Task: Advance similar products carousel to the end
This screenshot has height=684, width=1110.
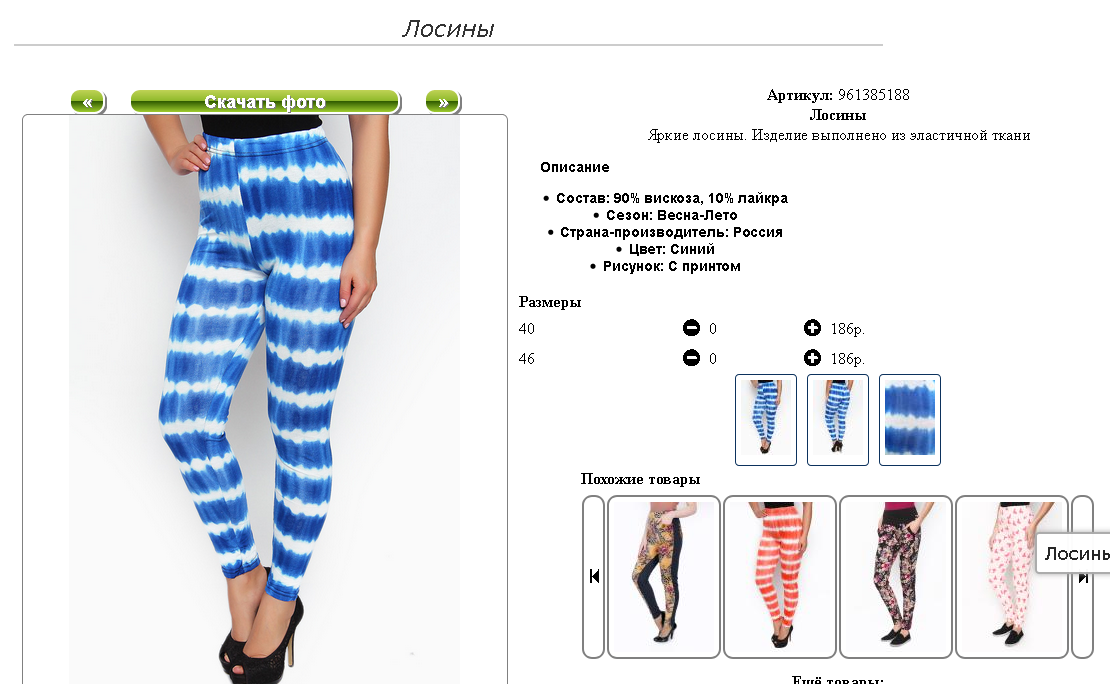Action: [x=1082, y=576]
